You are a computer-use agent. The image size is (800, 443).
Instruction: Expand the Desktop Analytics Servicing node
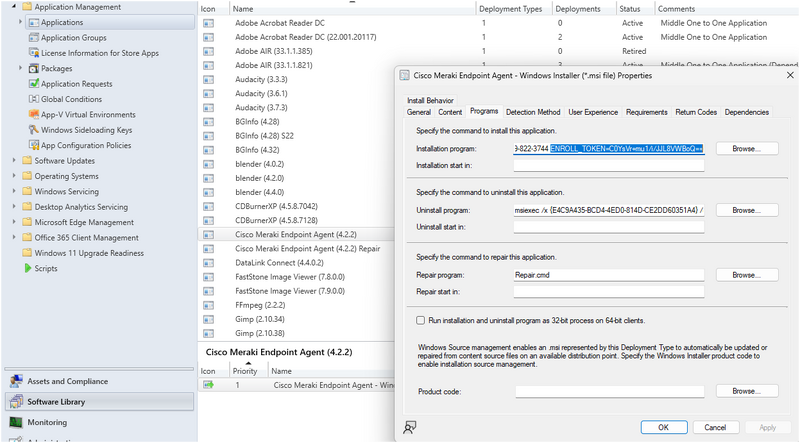tap(14, 206)
